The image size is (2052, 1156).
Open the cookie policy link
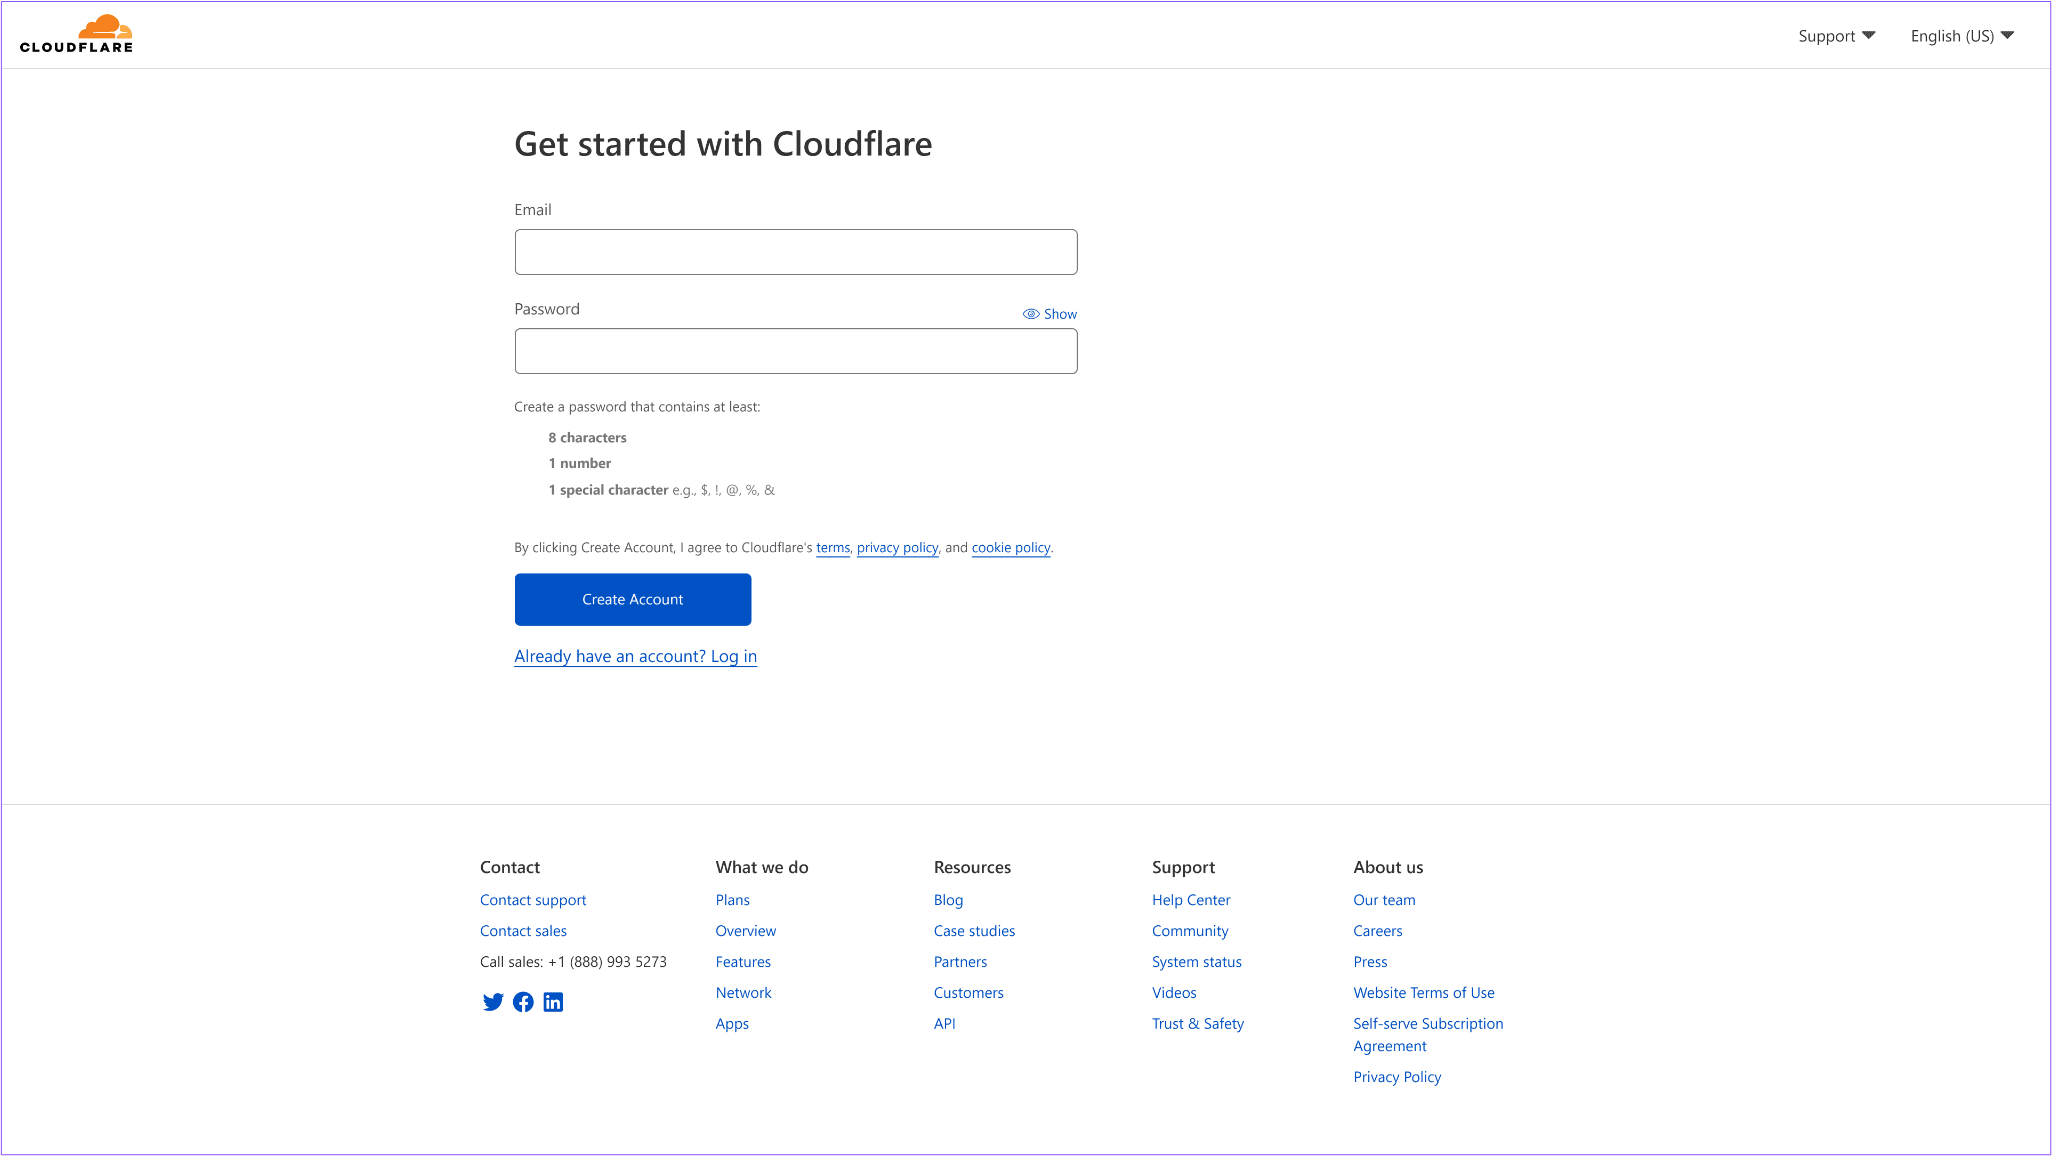[1011, 548]
